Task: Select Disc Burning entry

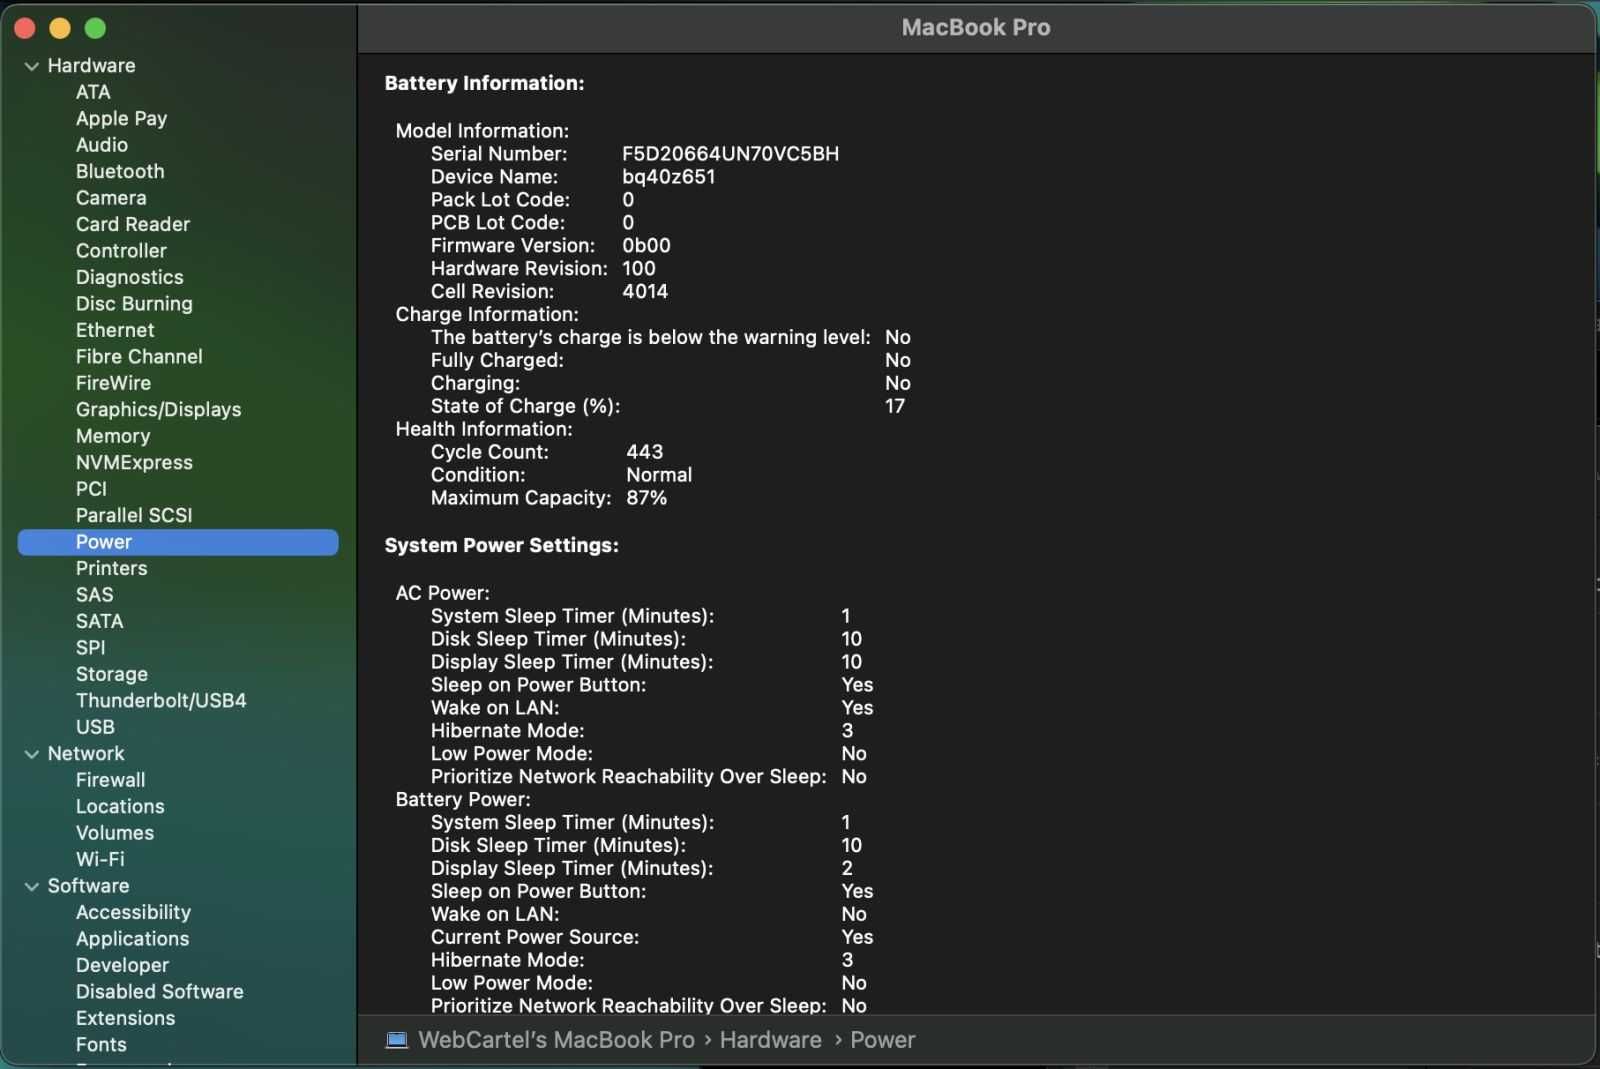Action: click(134, 304)
